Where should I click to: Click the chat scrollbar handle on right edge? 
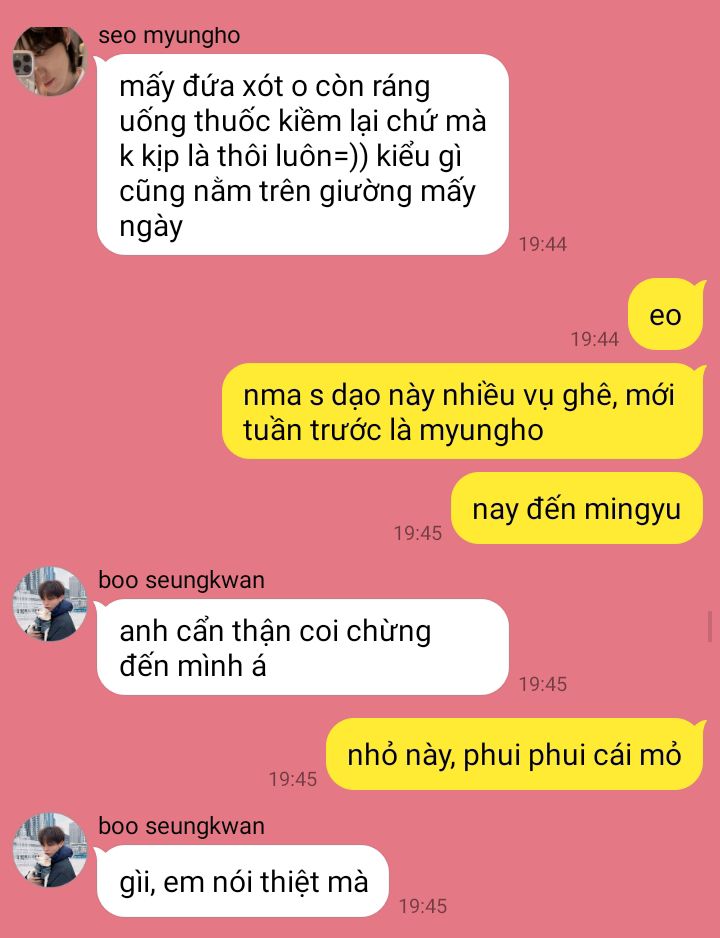tap(710, 627)
